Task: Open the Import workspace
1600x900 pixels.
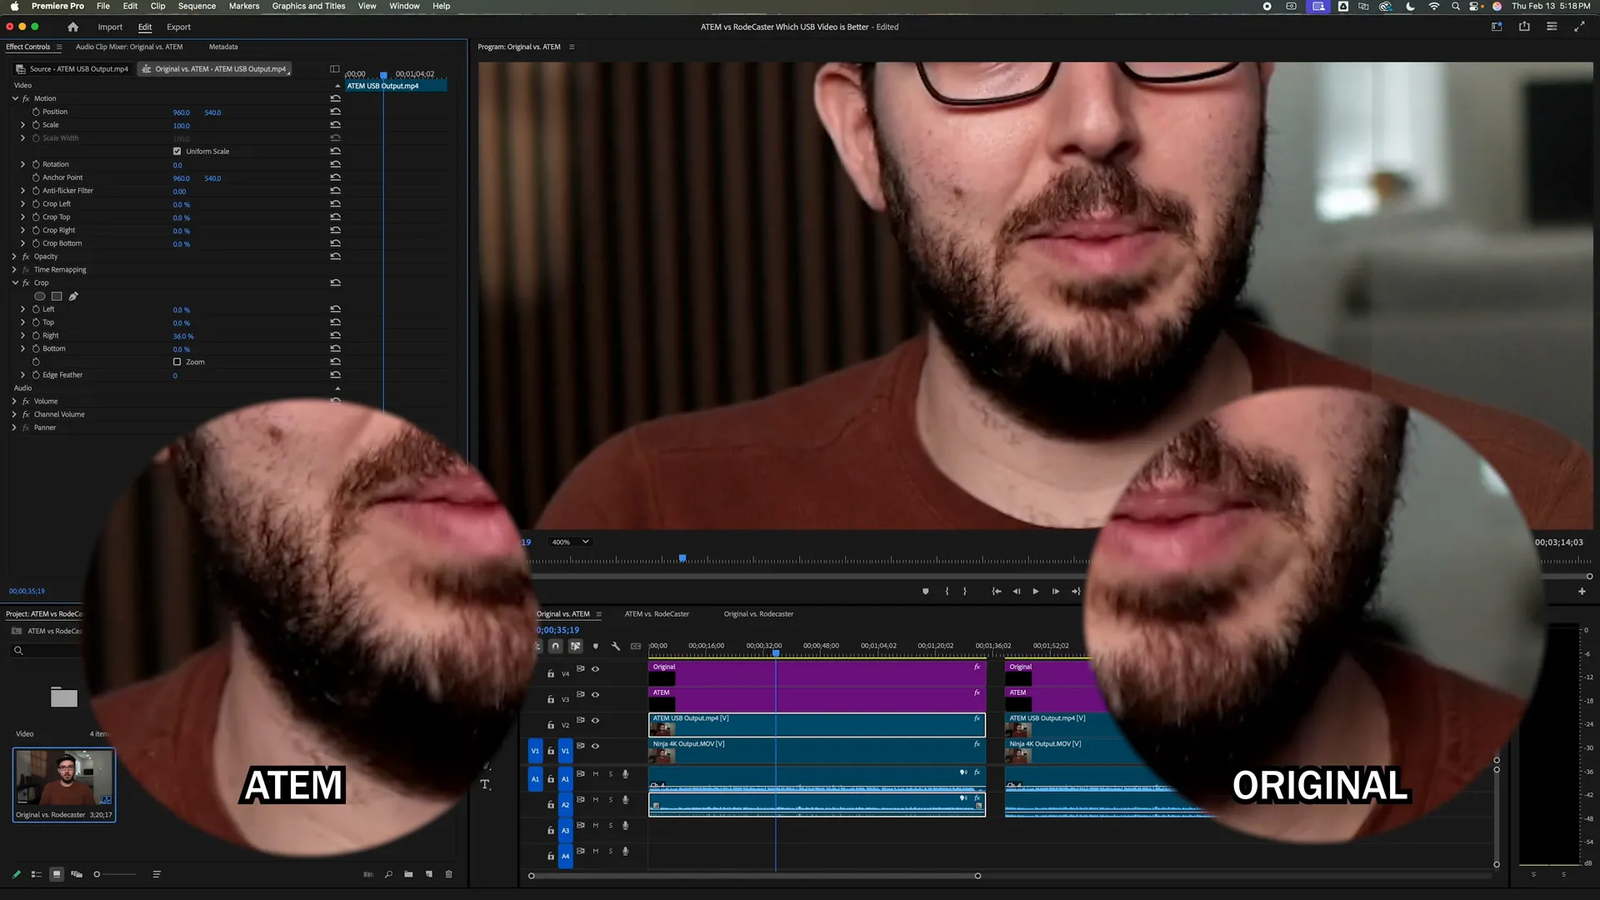Action: (110, 27)
